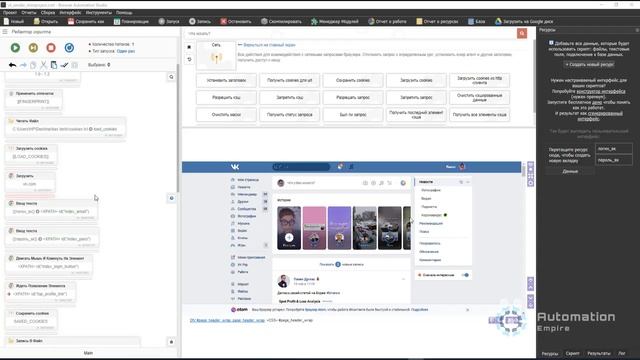Click the blue redo arrow in script editor
This screenshot has height=360, width=640.
23,65
